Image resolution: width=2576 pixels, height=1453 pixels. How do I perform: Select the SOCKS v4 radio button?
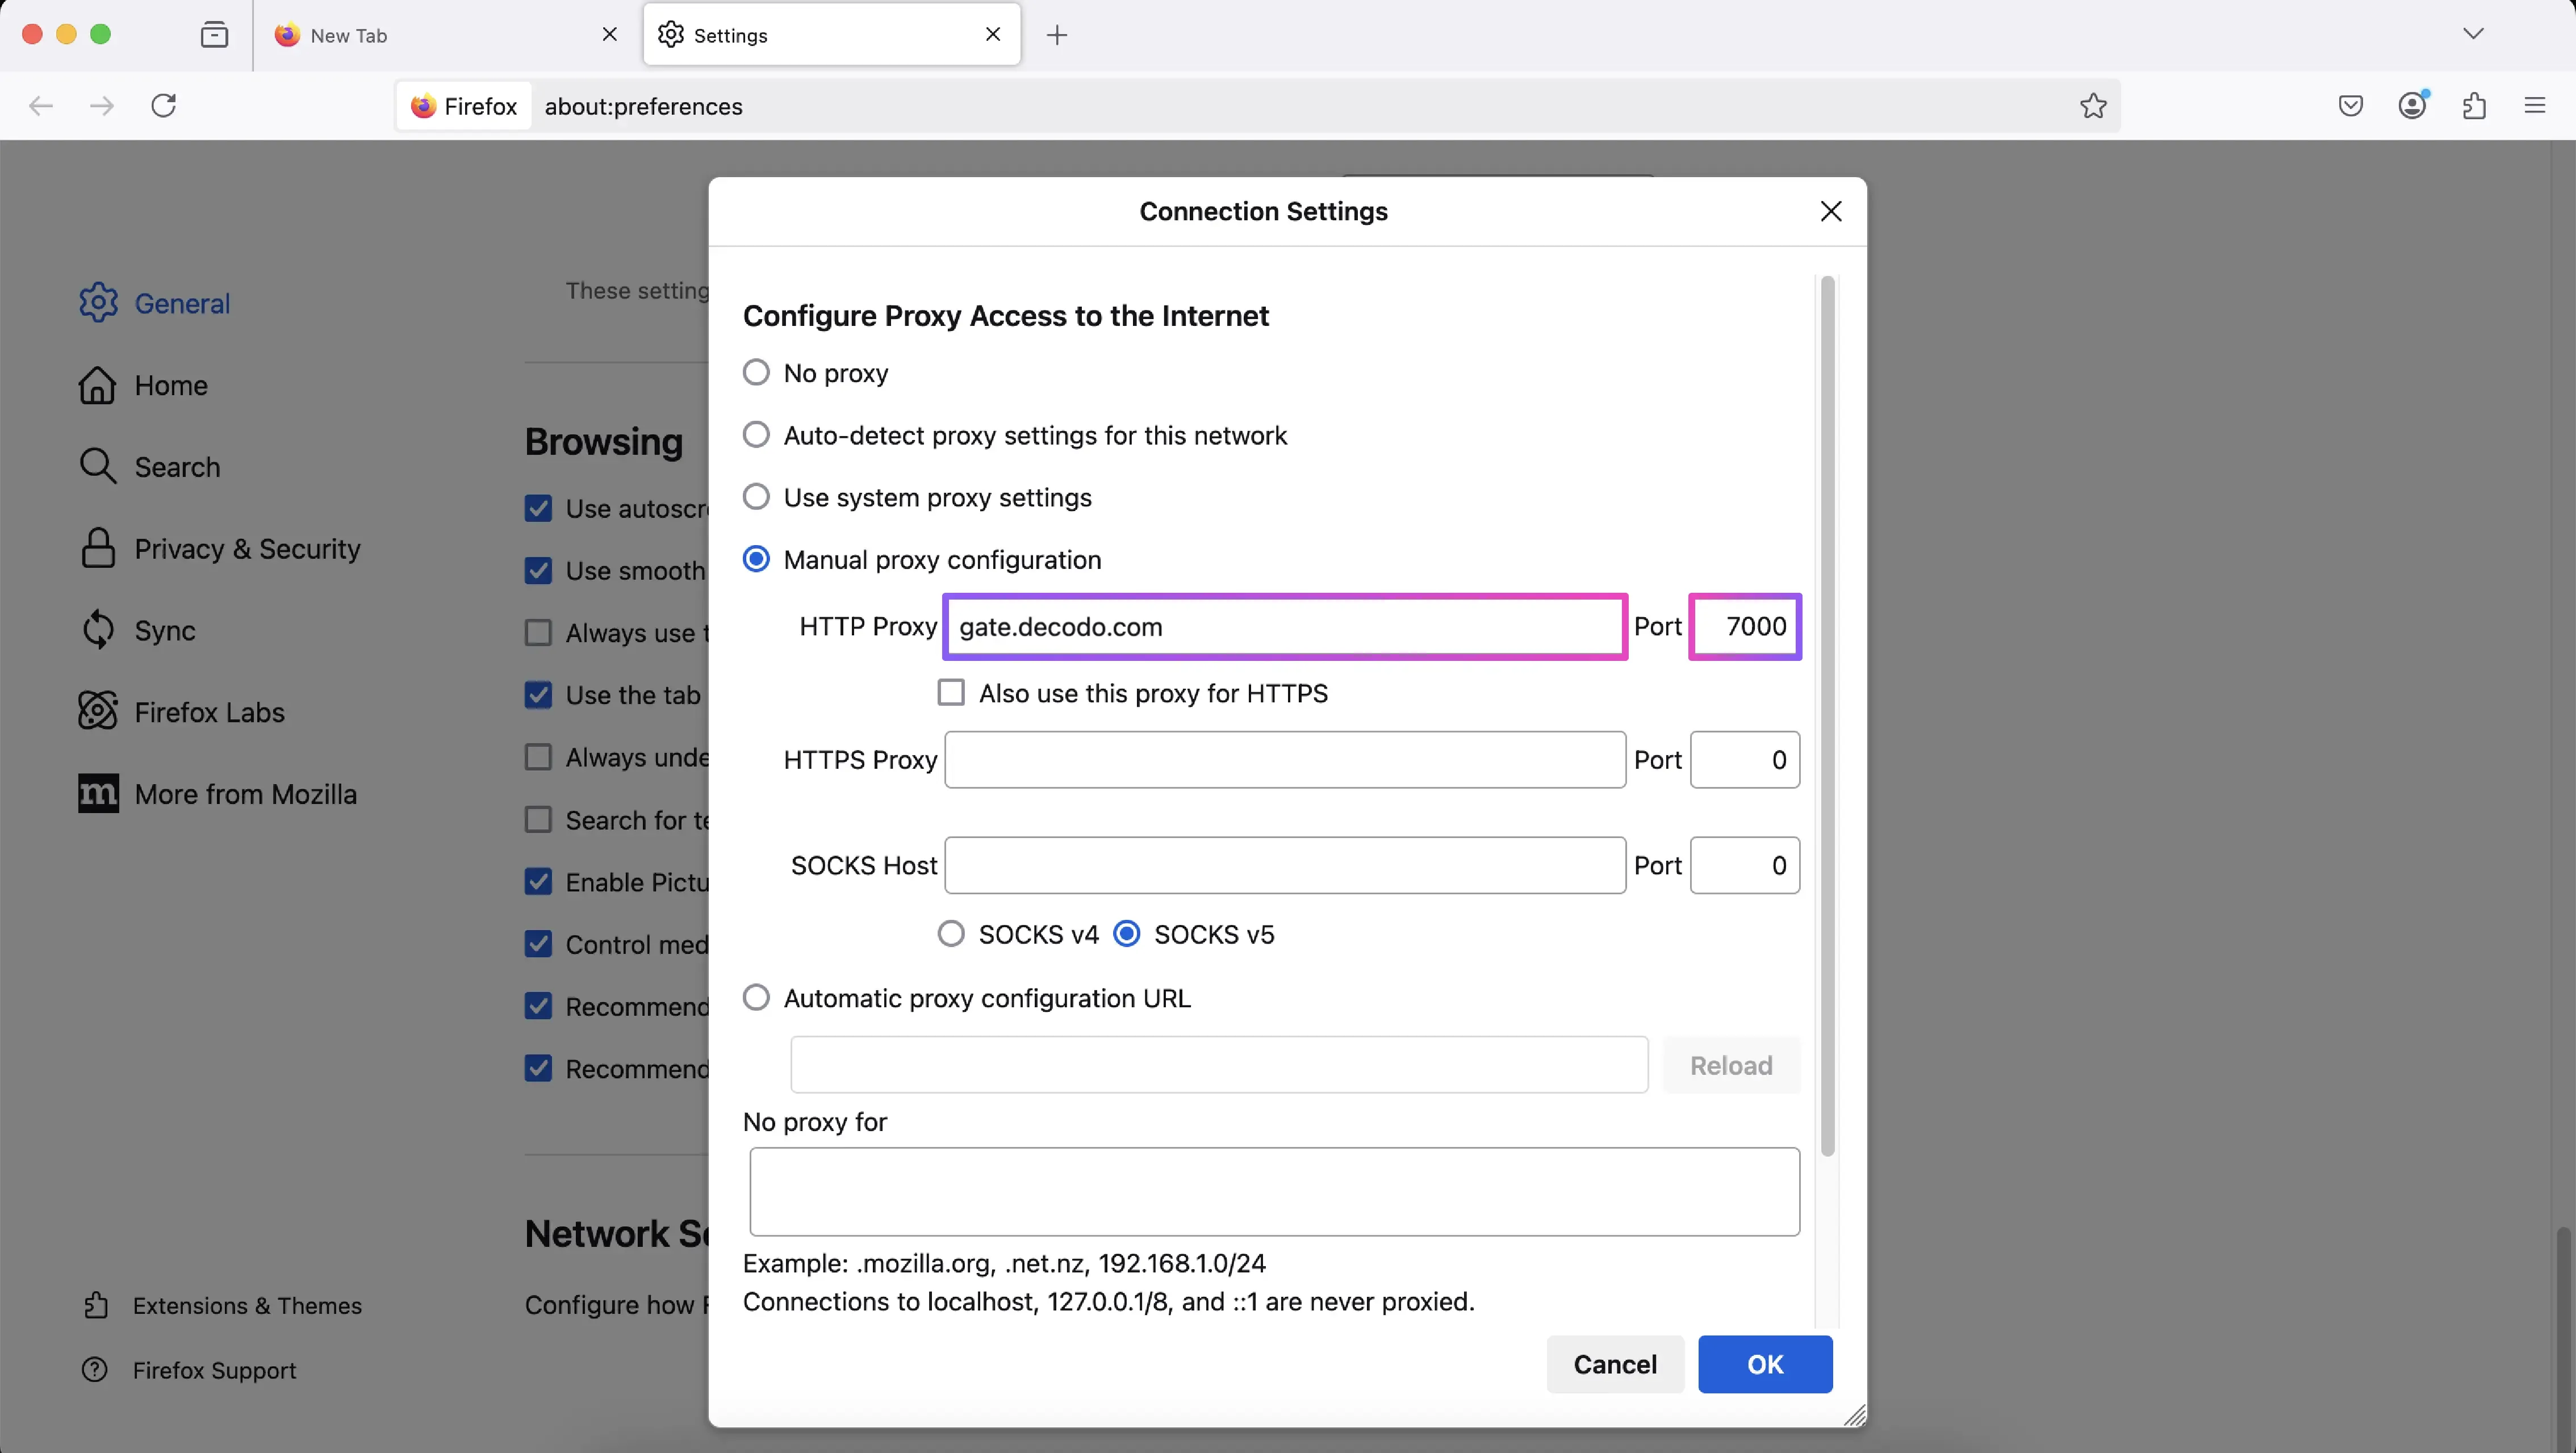click(951, 934)
